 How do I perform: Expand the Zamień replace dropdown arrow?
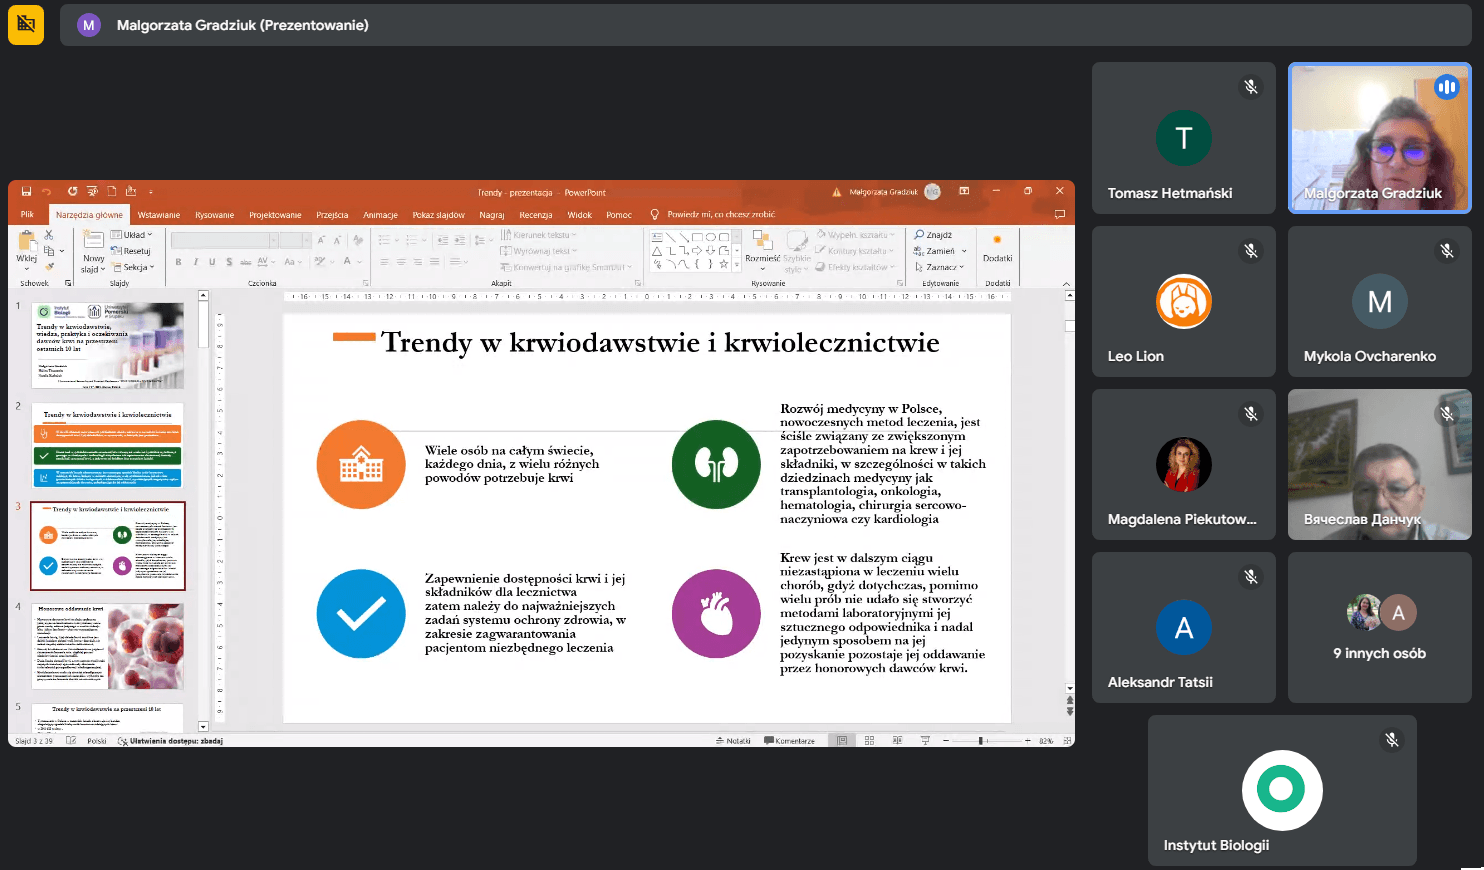[964, 251]
